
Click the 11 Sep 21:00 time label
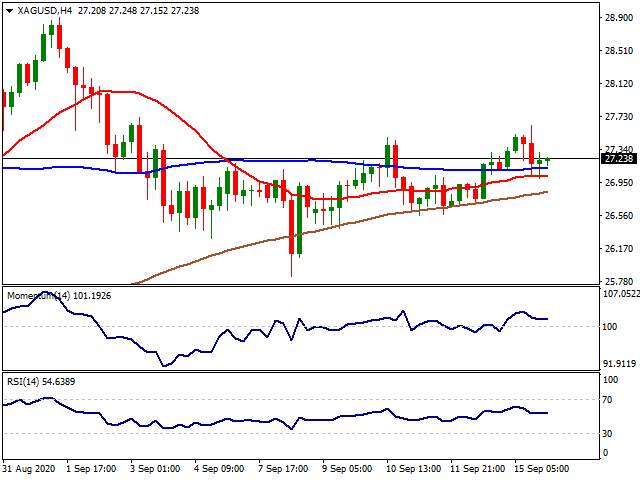[x=477, y=469]
